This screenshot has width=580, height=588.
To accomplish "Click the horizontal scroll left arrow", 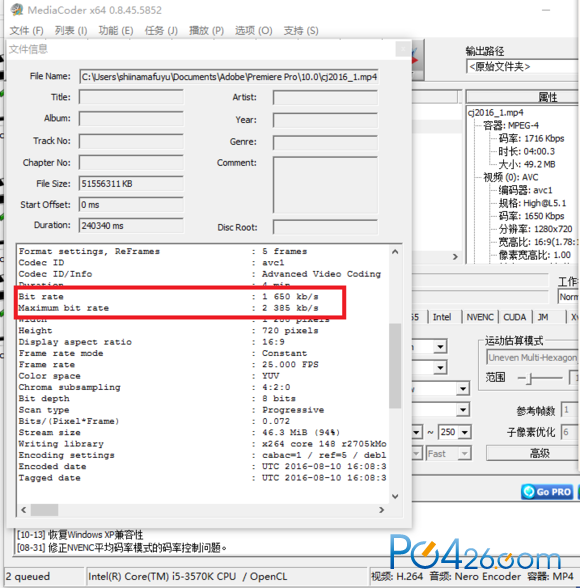I will point(24,510).
